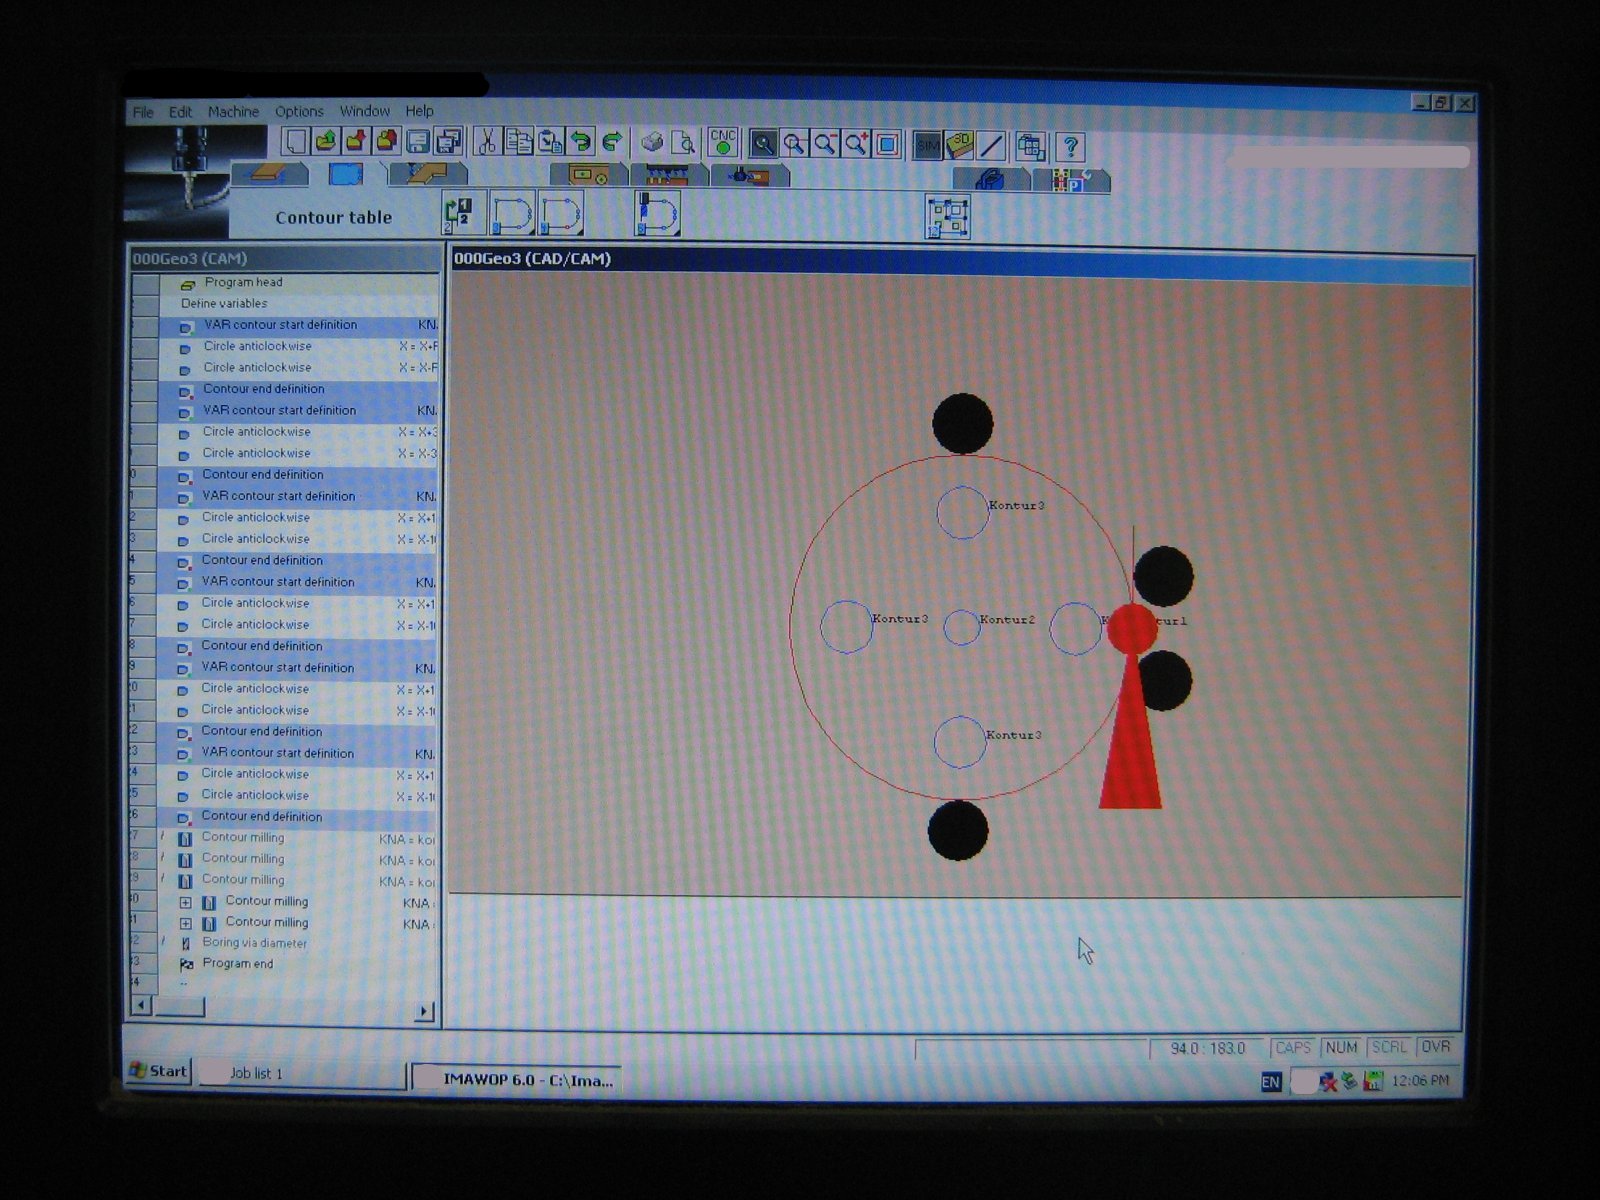Click the Undo arrow toolbar icon
The height and width of the screenshot is (1200, 1600).
coord(581,142)
